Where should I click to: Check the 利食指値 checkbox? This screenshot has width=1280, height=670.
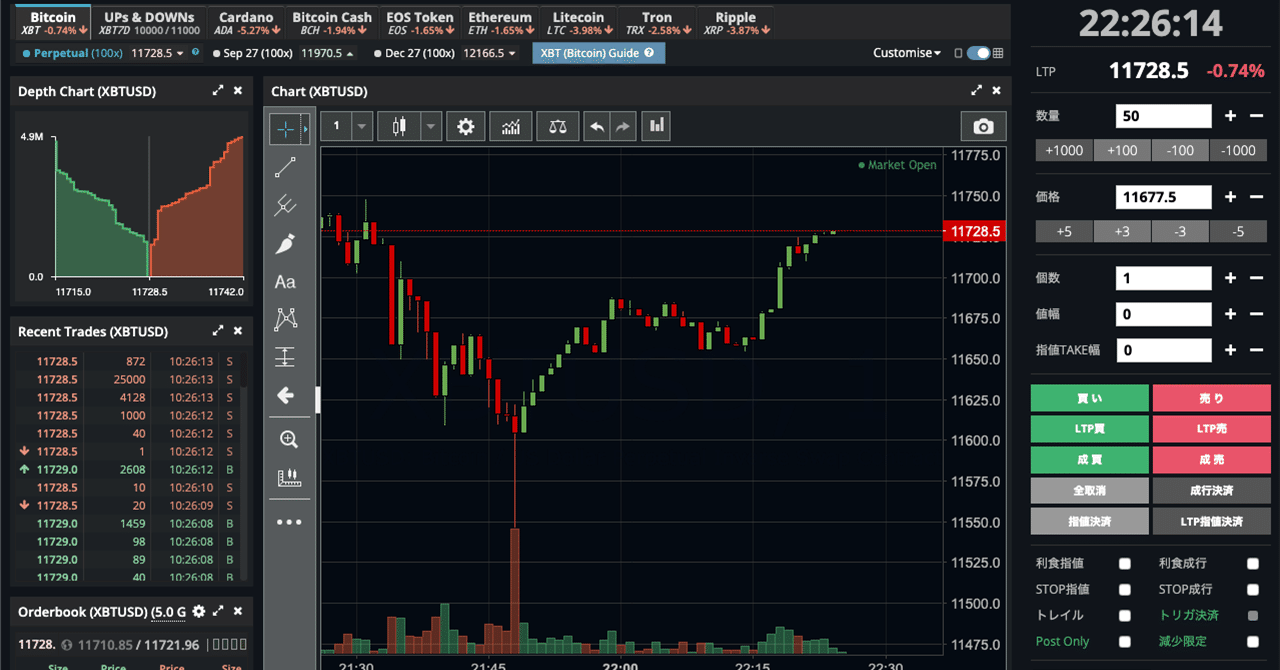[x=1125, y=564]
